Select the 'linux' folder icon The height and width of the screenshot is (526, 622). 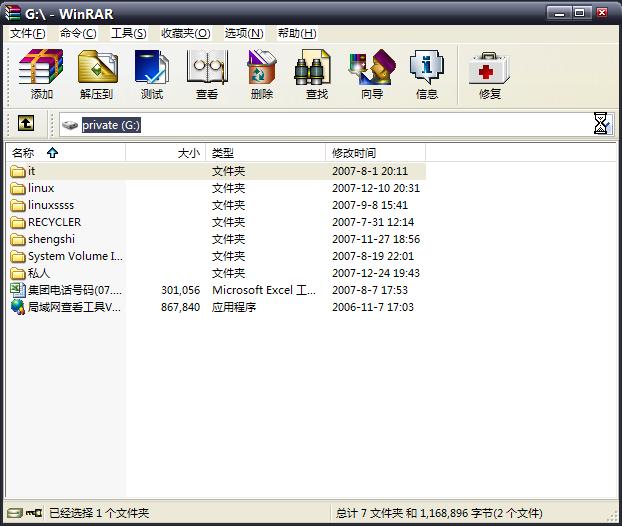[x=18, y=188]
